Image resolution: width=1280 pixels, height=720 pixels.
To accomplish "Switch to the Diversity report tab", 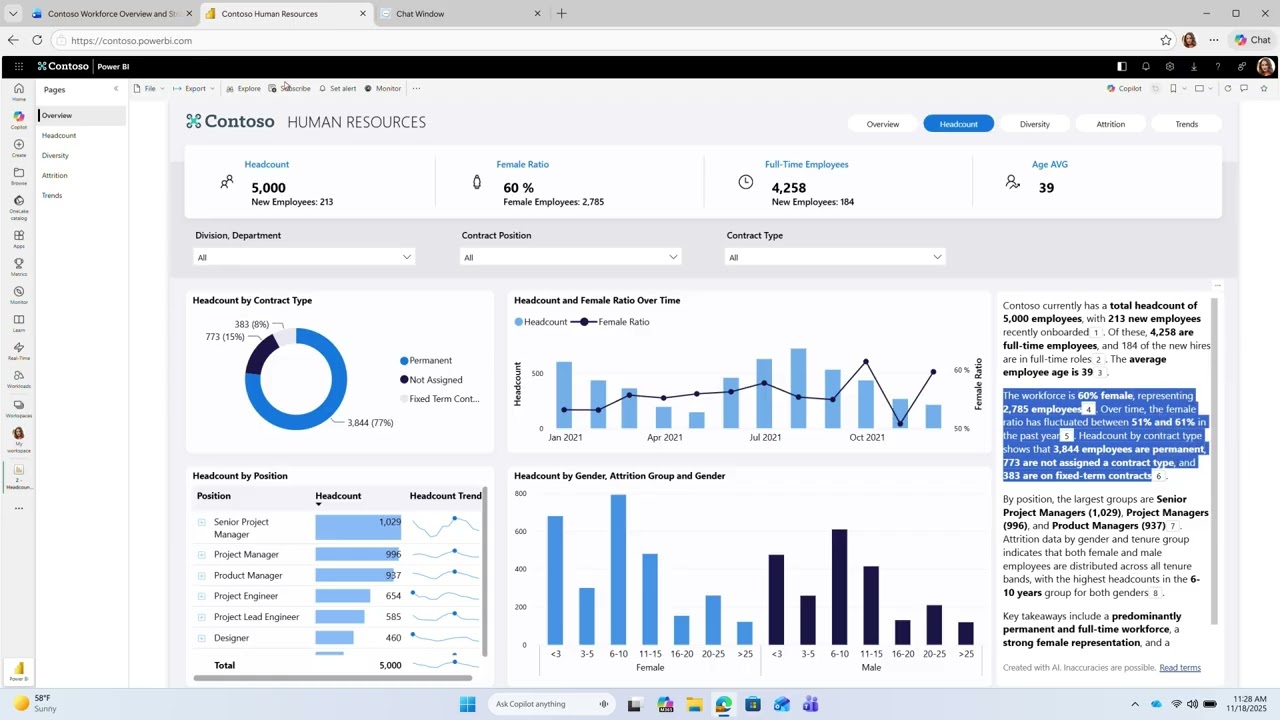I will (1034, 124).
